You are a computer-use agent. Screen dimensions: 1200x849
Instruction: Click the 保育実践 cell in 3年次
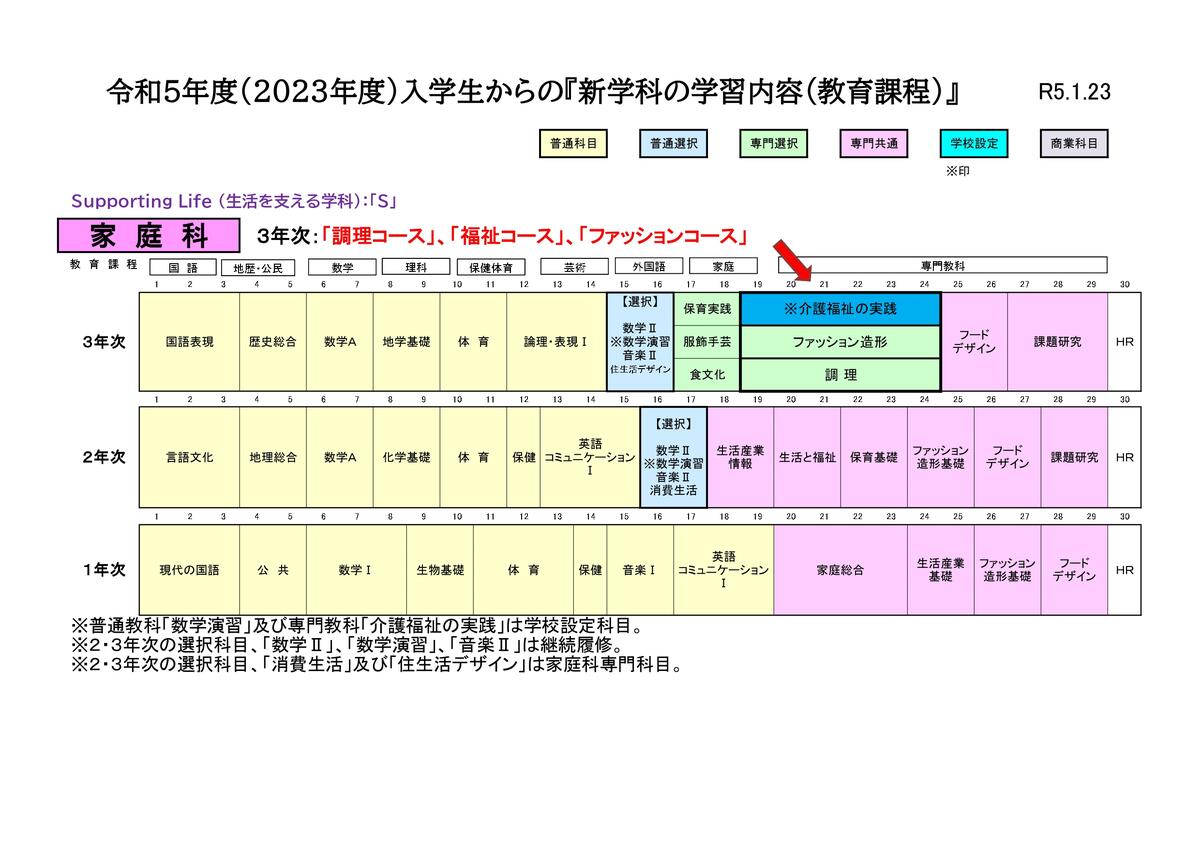pos(707,309)
